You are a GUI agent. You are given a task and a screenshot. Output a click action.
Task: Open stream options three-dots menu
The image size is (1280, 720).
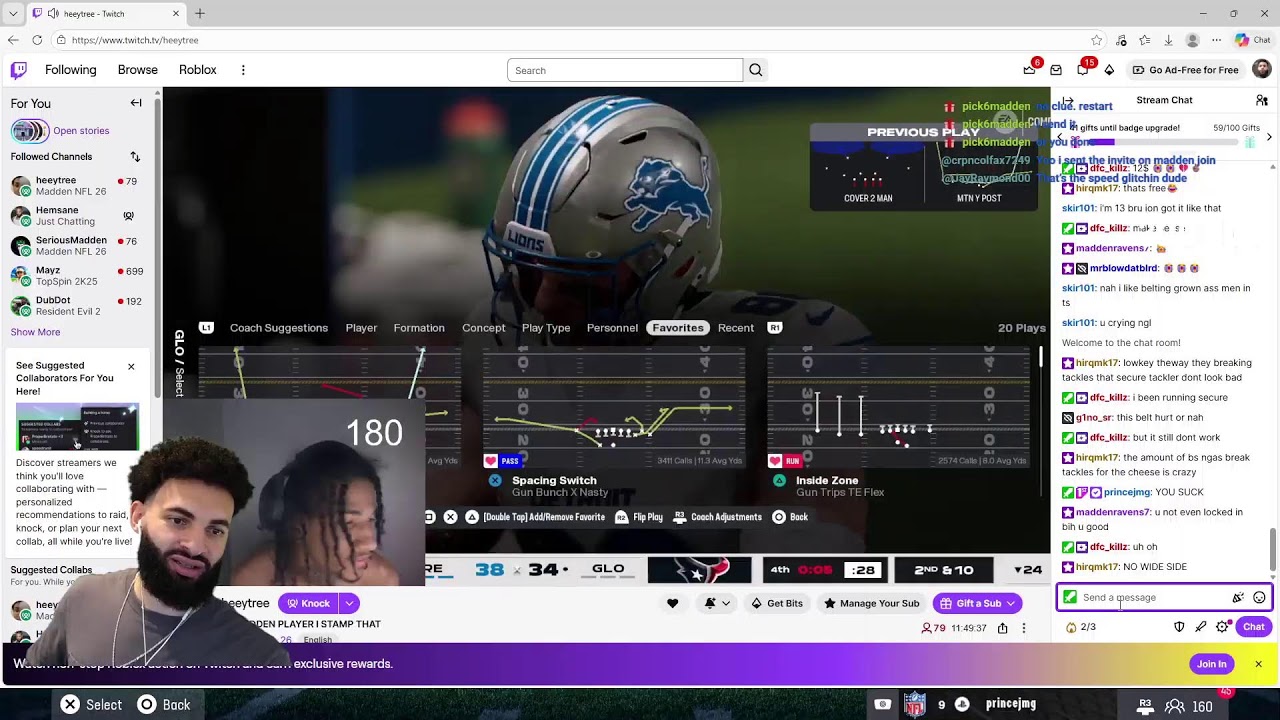click(x=1023, y=628)
